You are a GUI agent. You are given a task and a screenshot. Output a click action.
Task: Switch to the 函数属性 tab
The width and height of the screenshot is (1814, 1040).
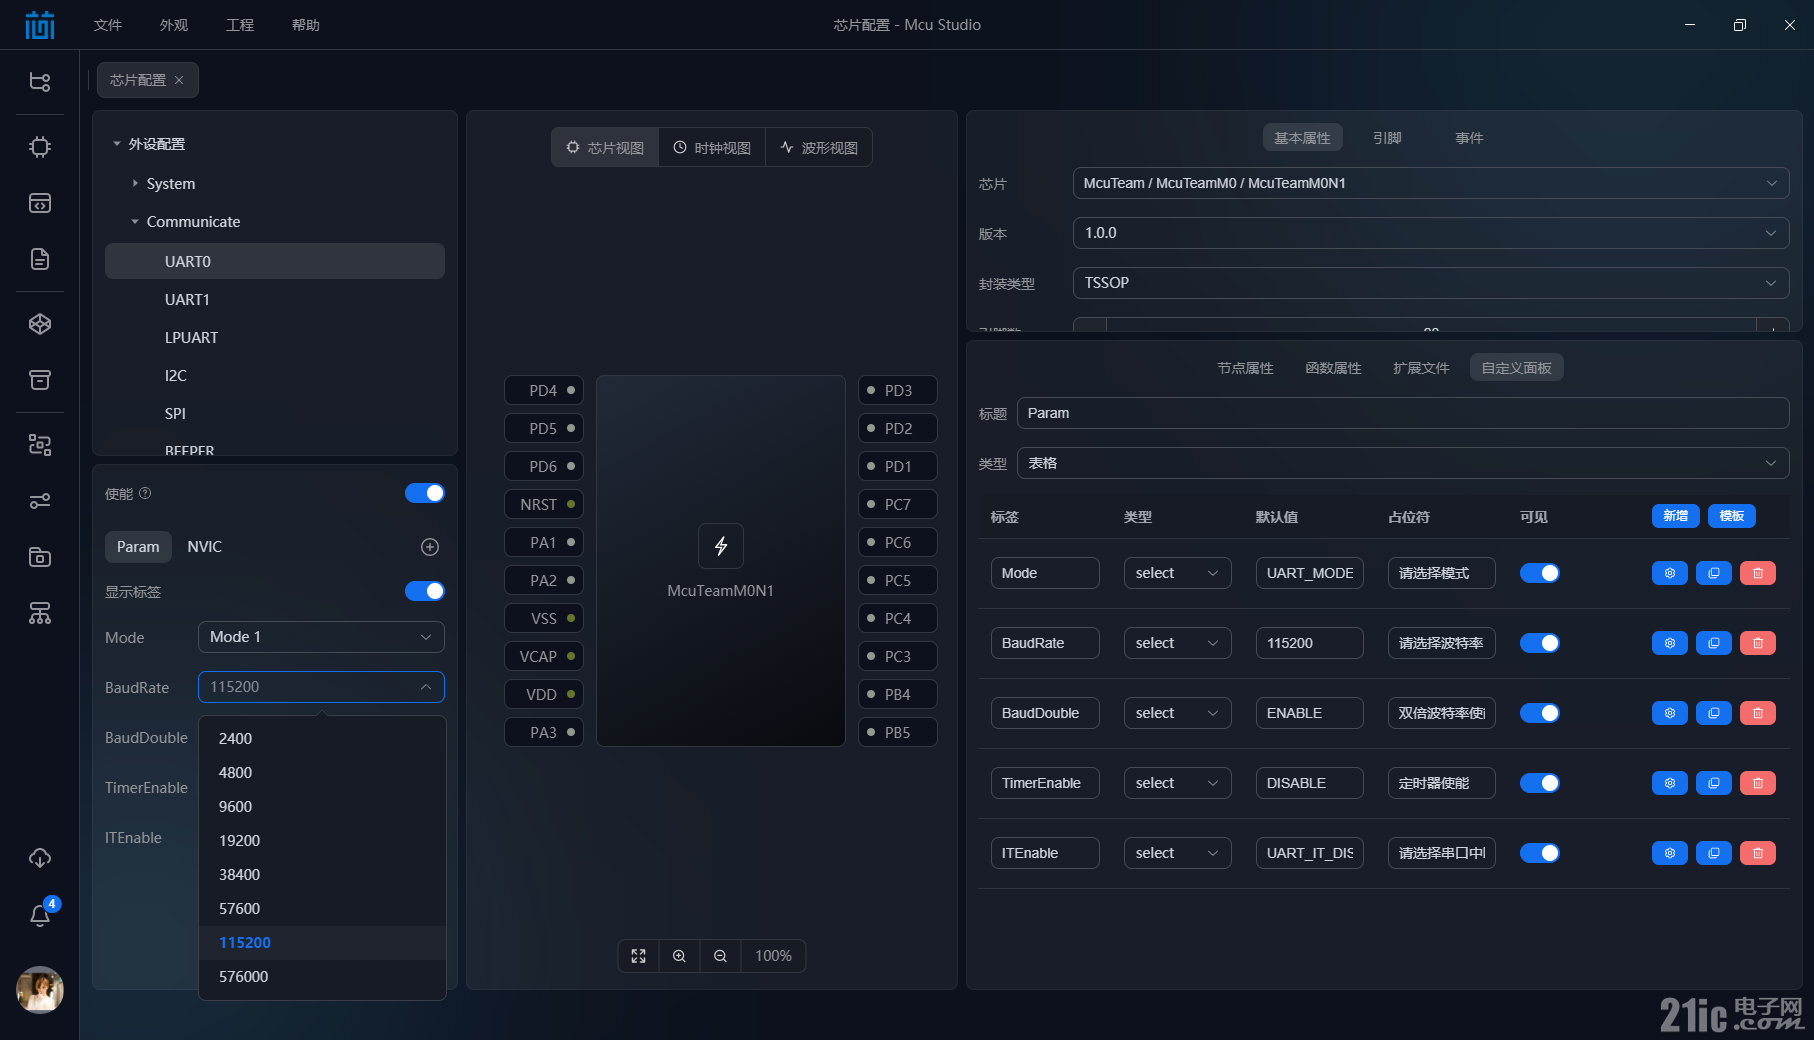(1333, 368)
